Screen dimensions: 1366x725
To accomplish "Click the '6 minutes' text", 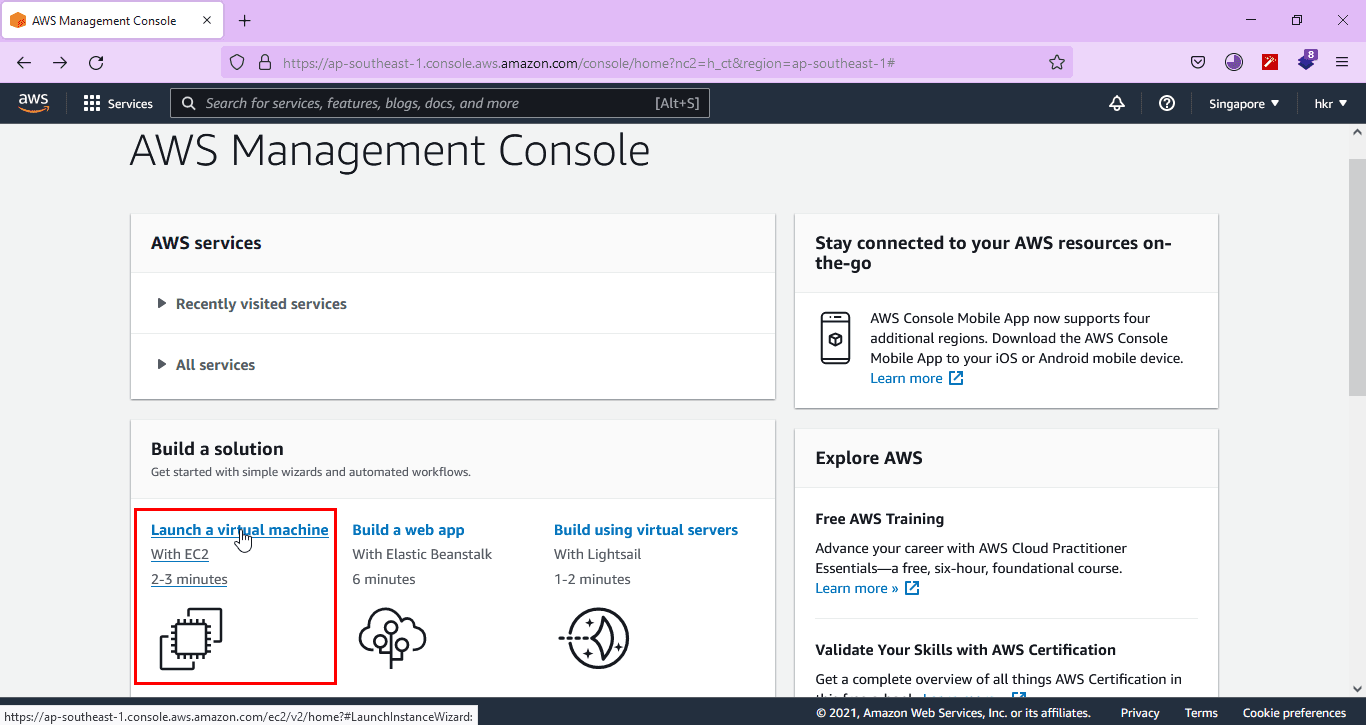I will tap(384, 579).
